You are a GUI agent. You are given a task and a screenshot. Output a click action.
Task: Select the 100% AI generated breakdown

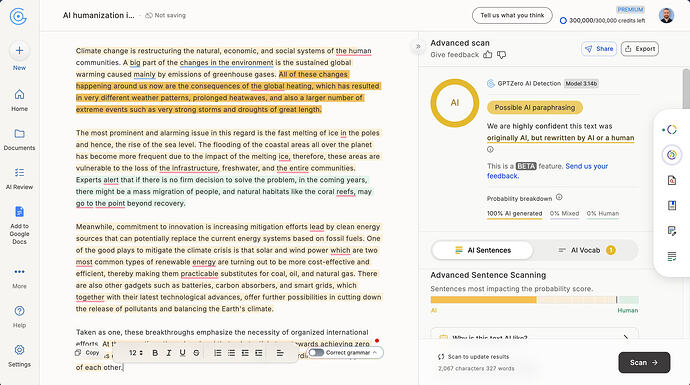tap(514, 213)
